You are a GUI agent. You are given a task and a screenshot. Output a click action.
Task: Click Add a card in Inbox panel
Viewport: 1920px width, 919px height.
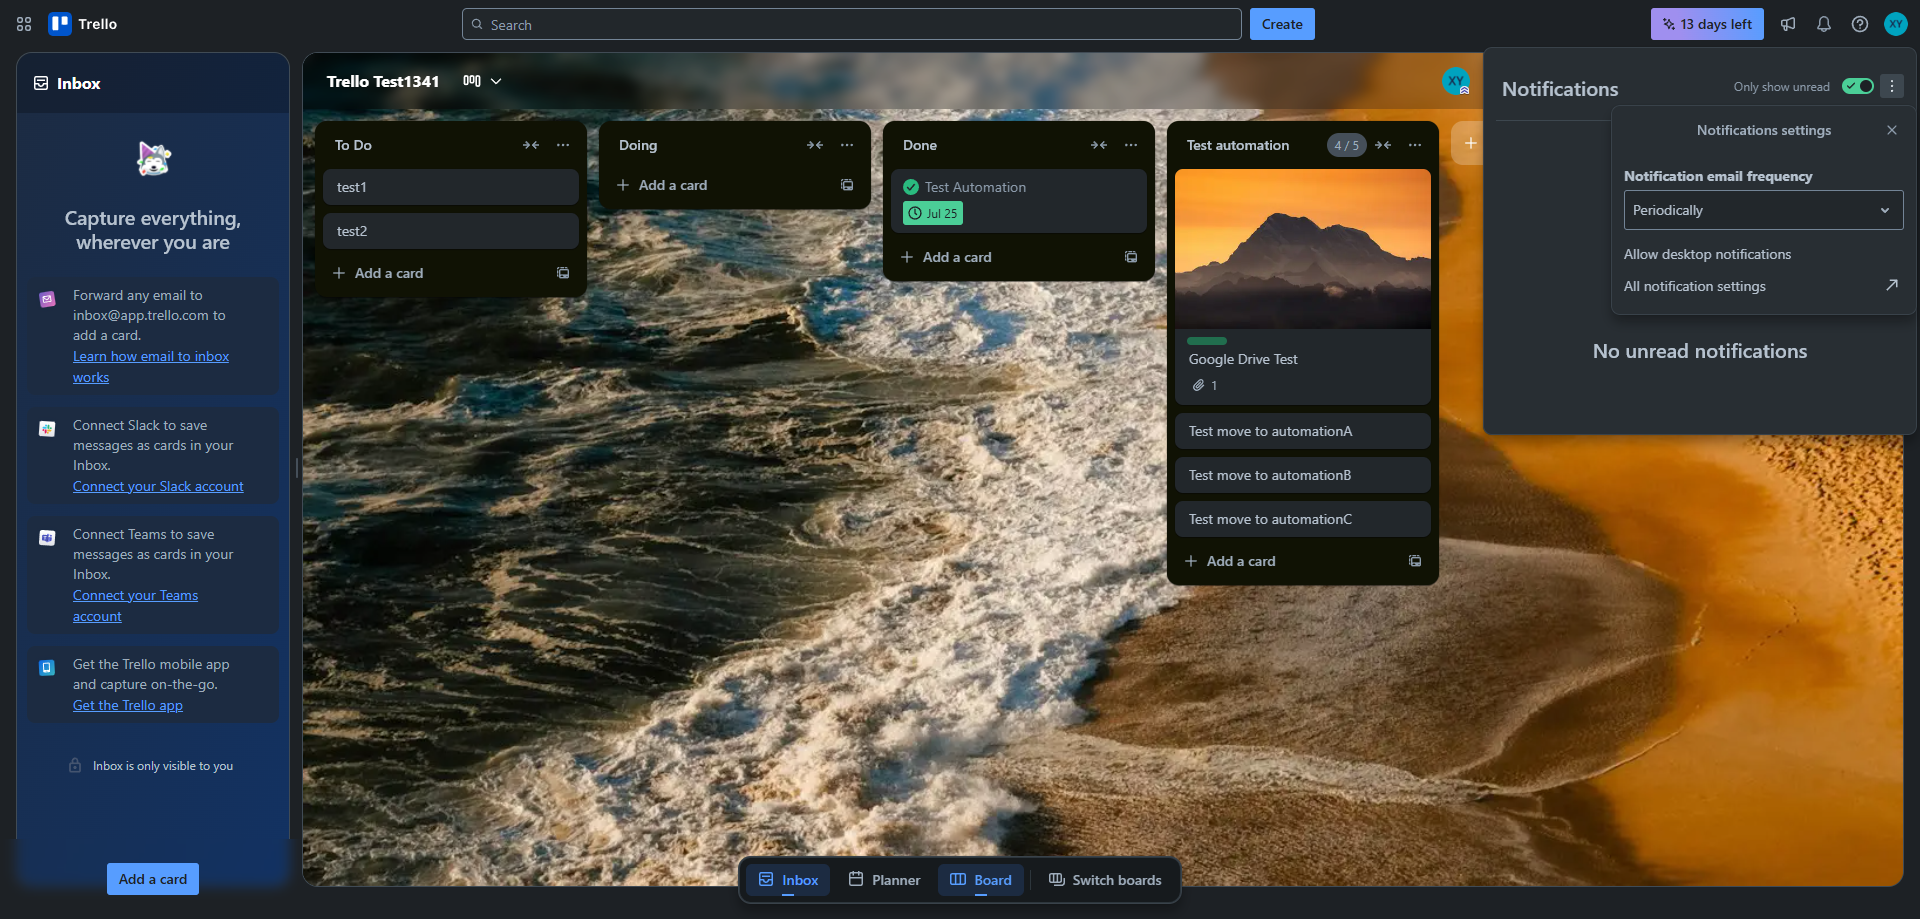click(x=153, y=879)
